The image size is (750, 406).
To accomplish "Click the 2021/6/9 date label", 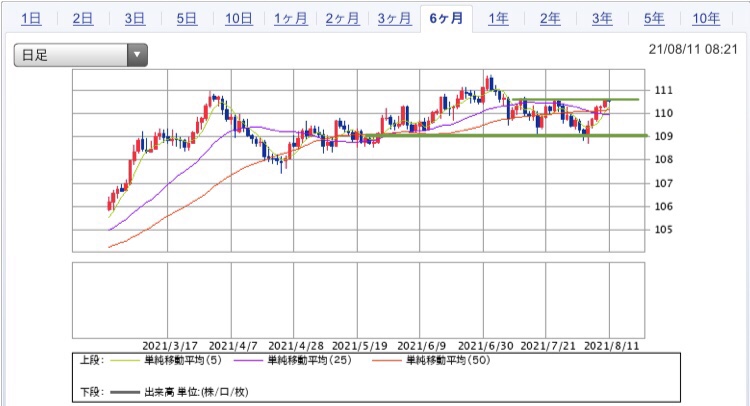I will pyautogui.click(x=421, y=346).
